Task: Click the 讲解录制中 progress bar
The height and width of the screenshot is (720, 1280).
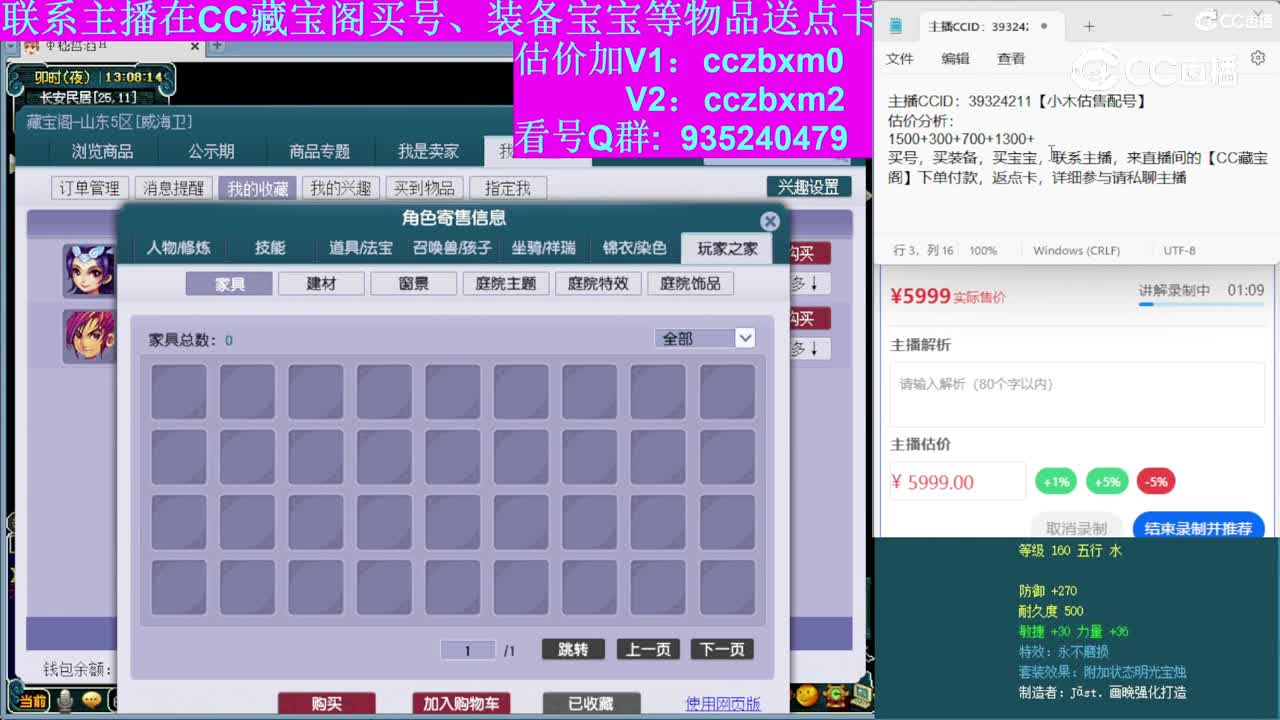Action: tap(1201, 304)
